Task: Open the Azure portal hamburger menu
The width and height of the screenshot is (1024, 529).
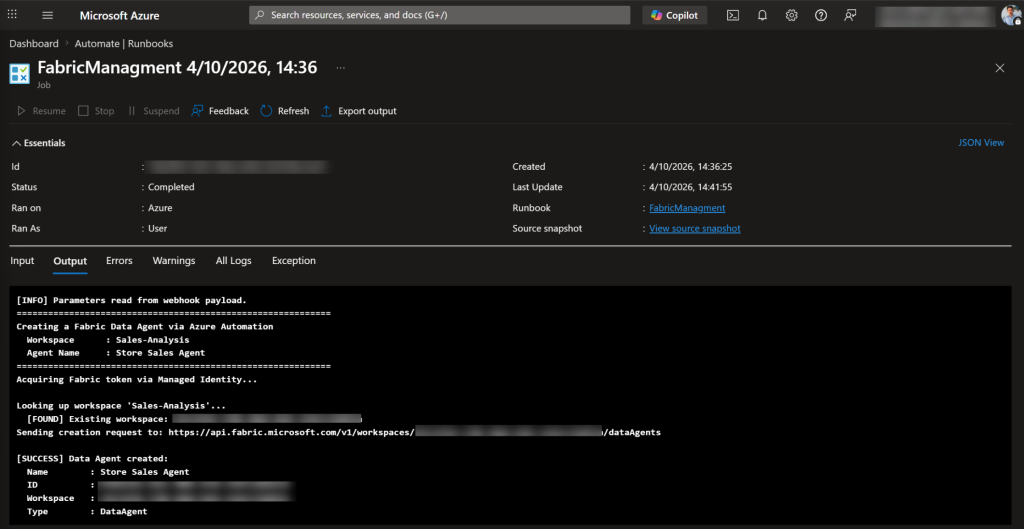Action: [x=47, y=16]
